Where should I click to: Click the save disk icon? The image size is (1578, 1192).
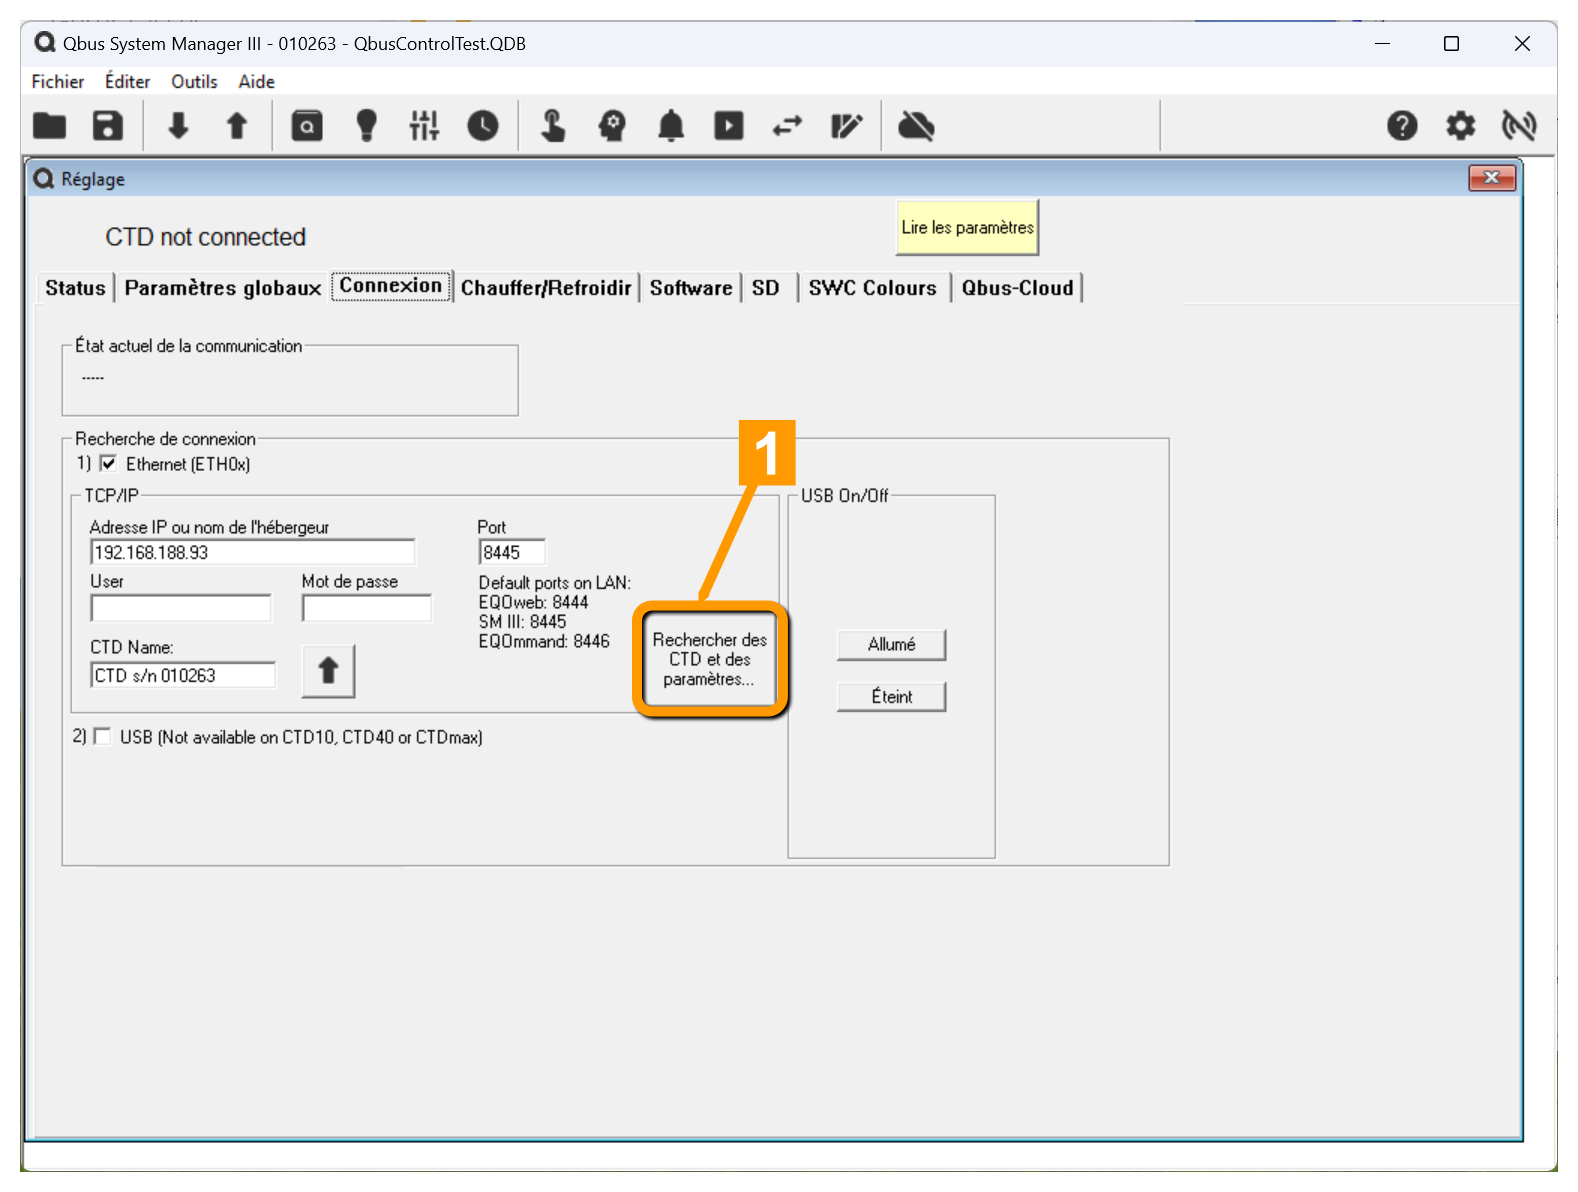[x=108, y=126]
